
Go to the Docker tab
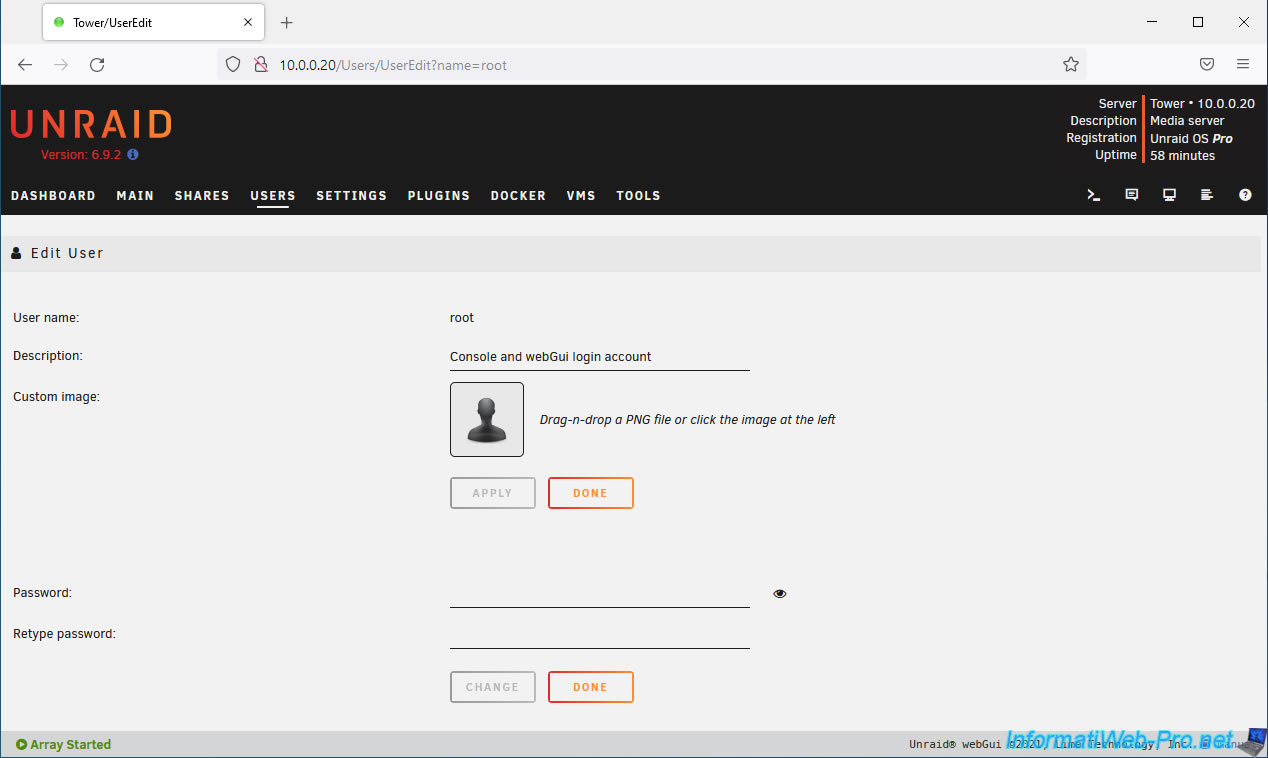518,196
